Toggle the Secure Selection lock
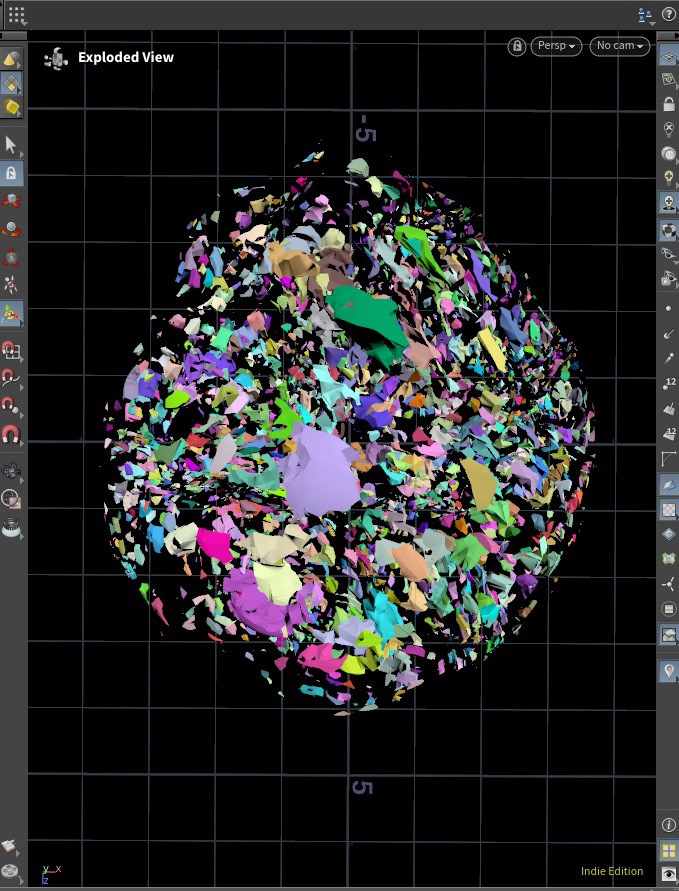Viewport: 679px width, 891px height. tap(11, 173)
